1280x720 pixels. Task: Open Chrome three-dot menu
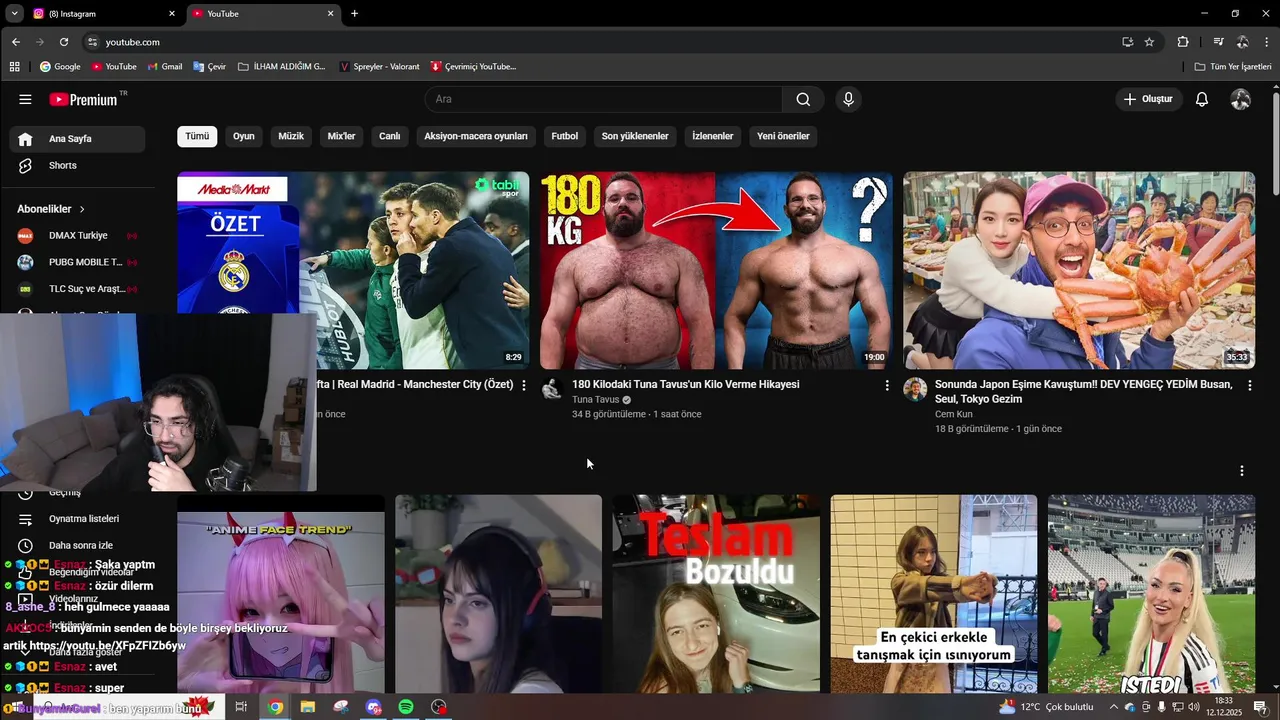tap(1266, 42)
